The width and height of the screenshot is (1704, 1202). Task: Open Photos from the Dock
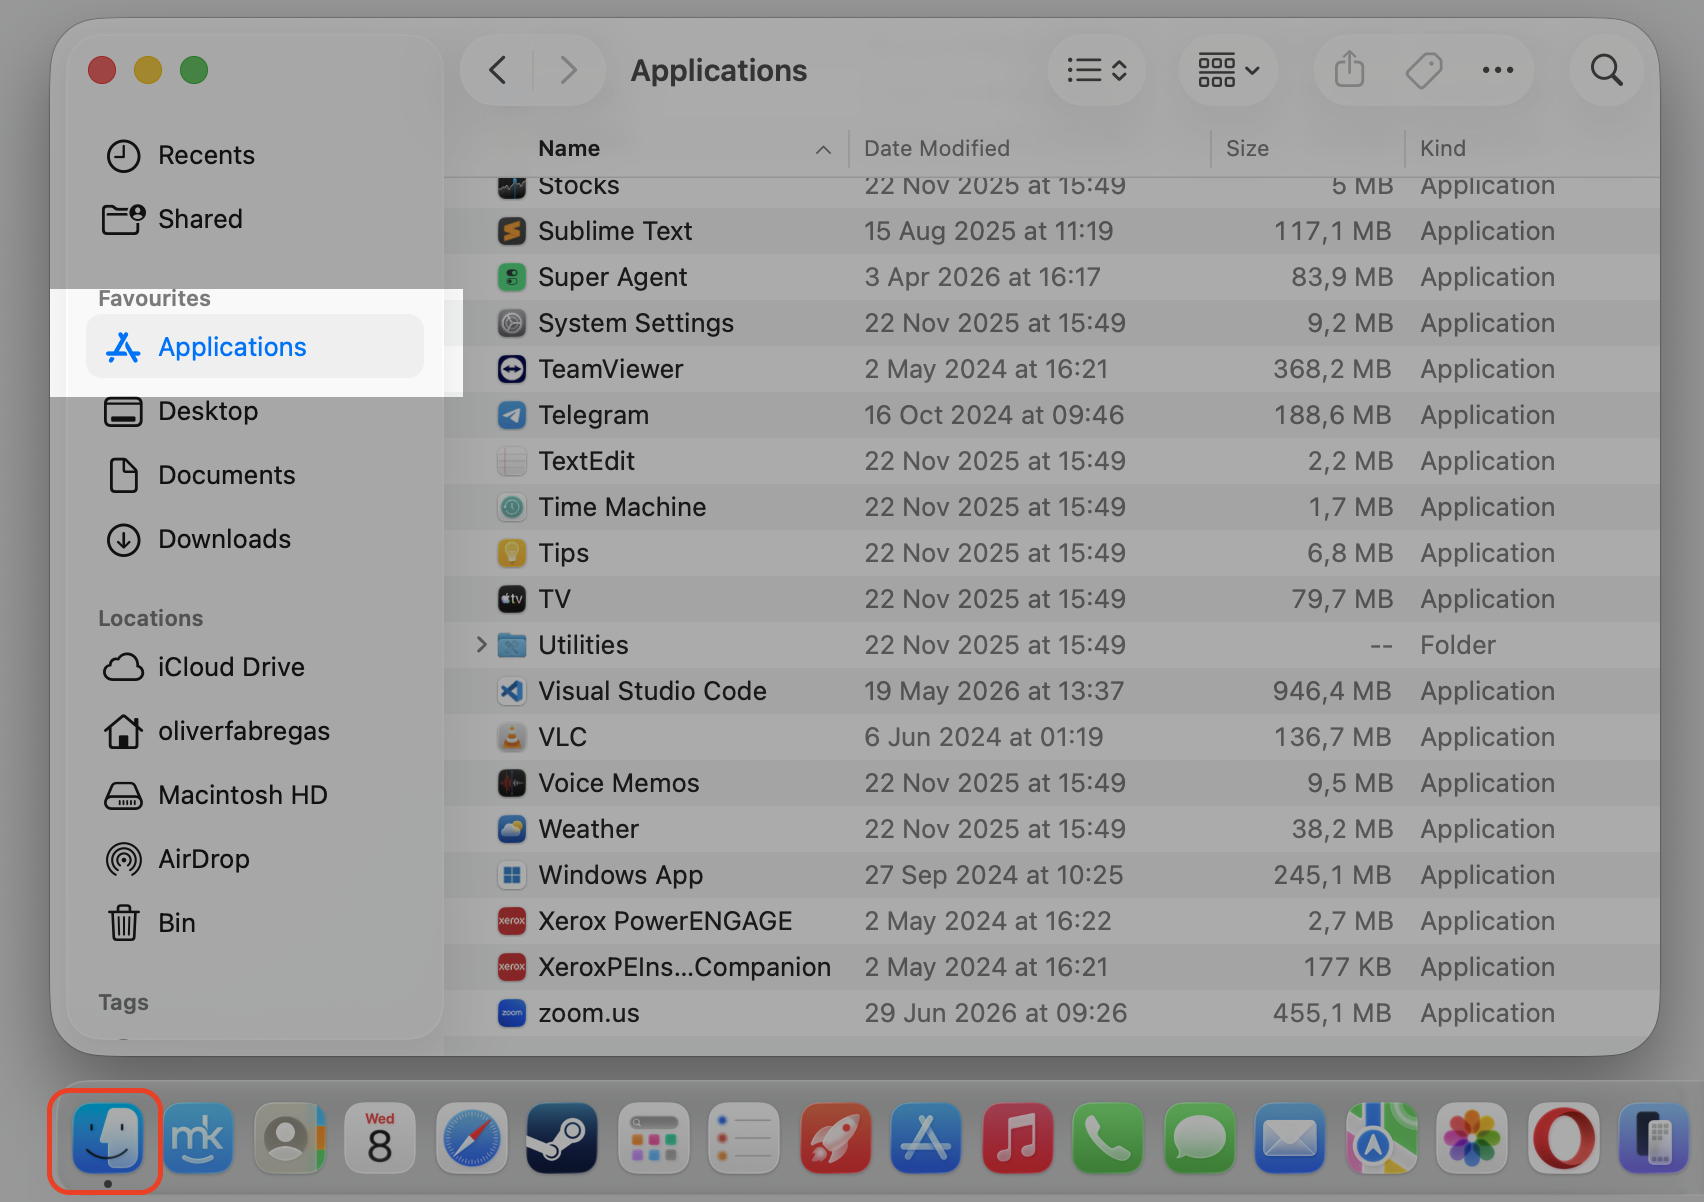tap(1472, 1138)
